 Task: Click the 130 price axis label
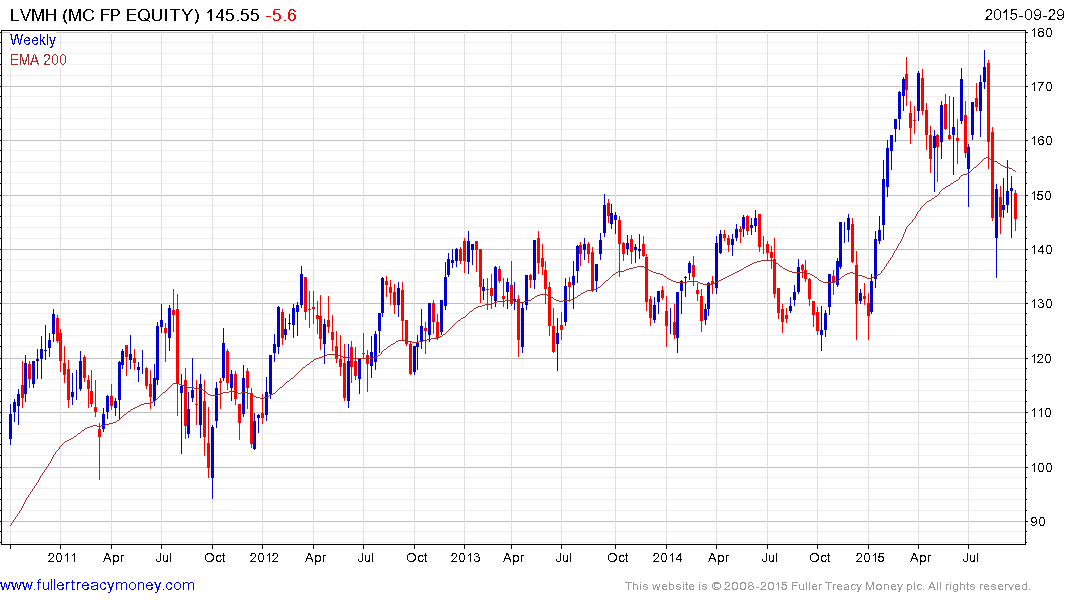[1041, 304]
